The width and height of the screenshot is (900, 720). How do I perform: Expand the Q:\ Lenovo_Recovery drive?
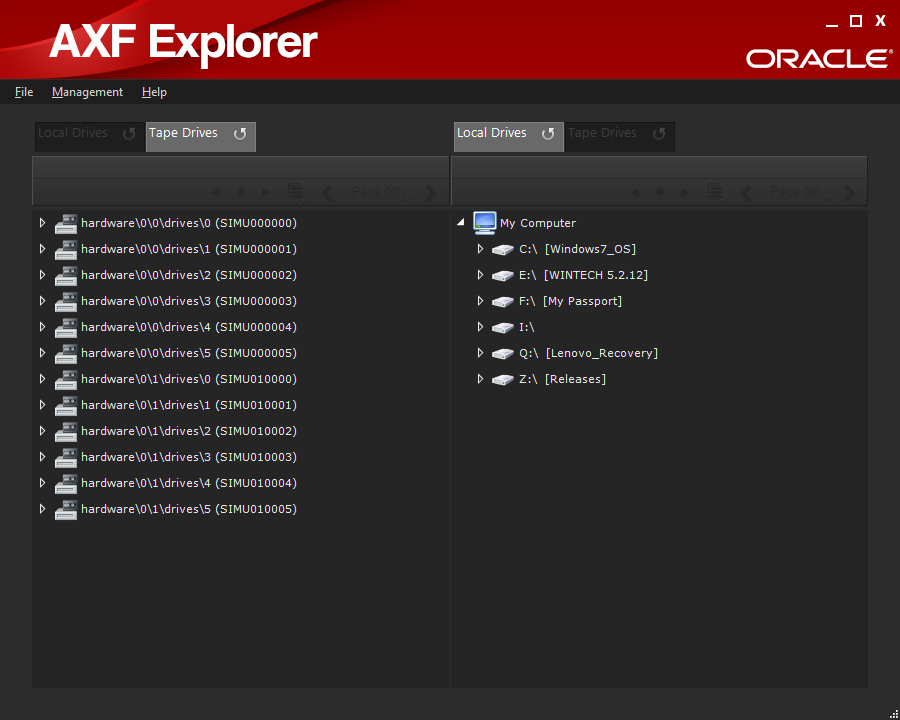click(x=480, y=353)
